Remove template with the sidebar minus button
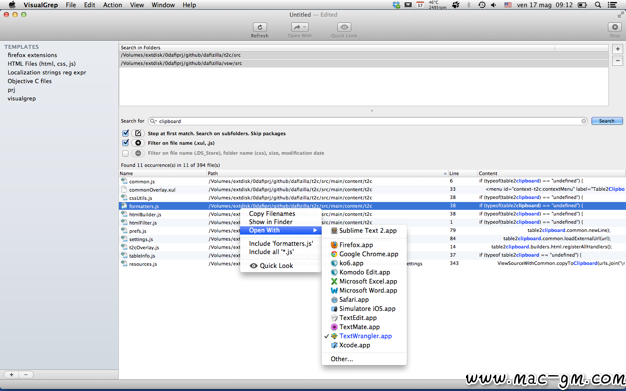This screenshot has width=626, height=391. 26,375
